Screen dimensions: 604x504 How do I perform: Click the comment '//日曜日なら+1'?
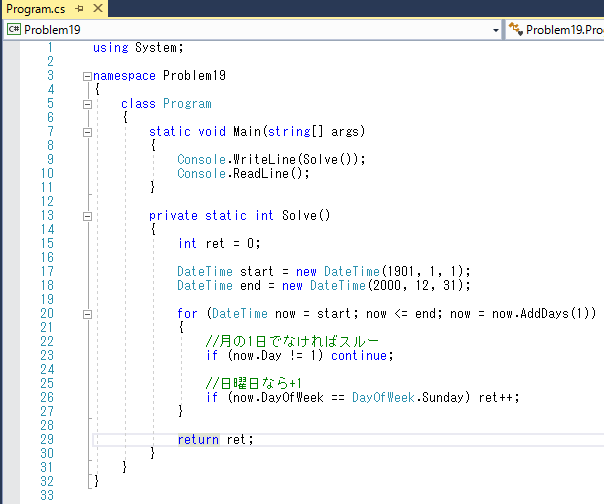click(254, 383)
